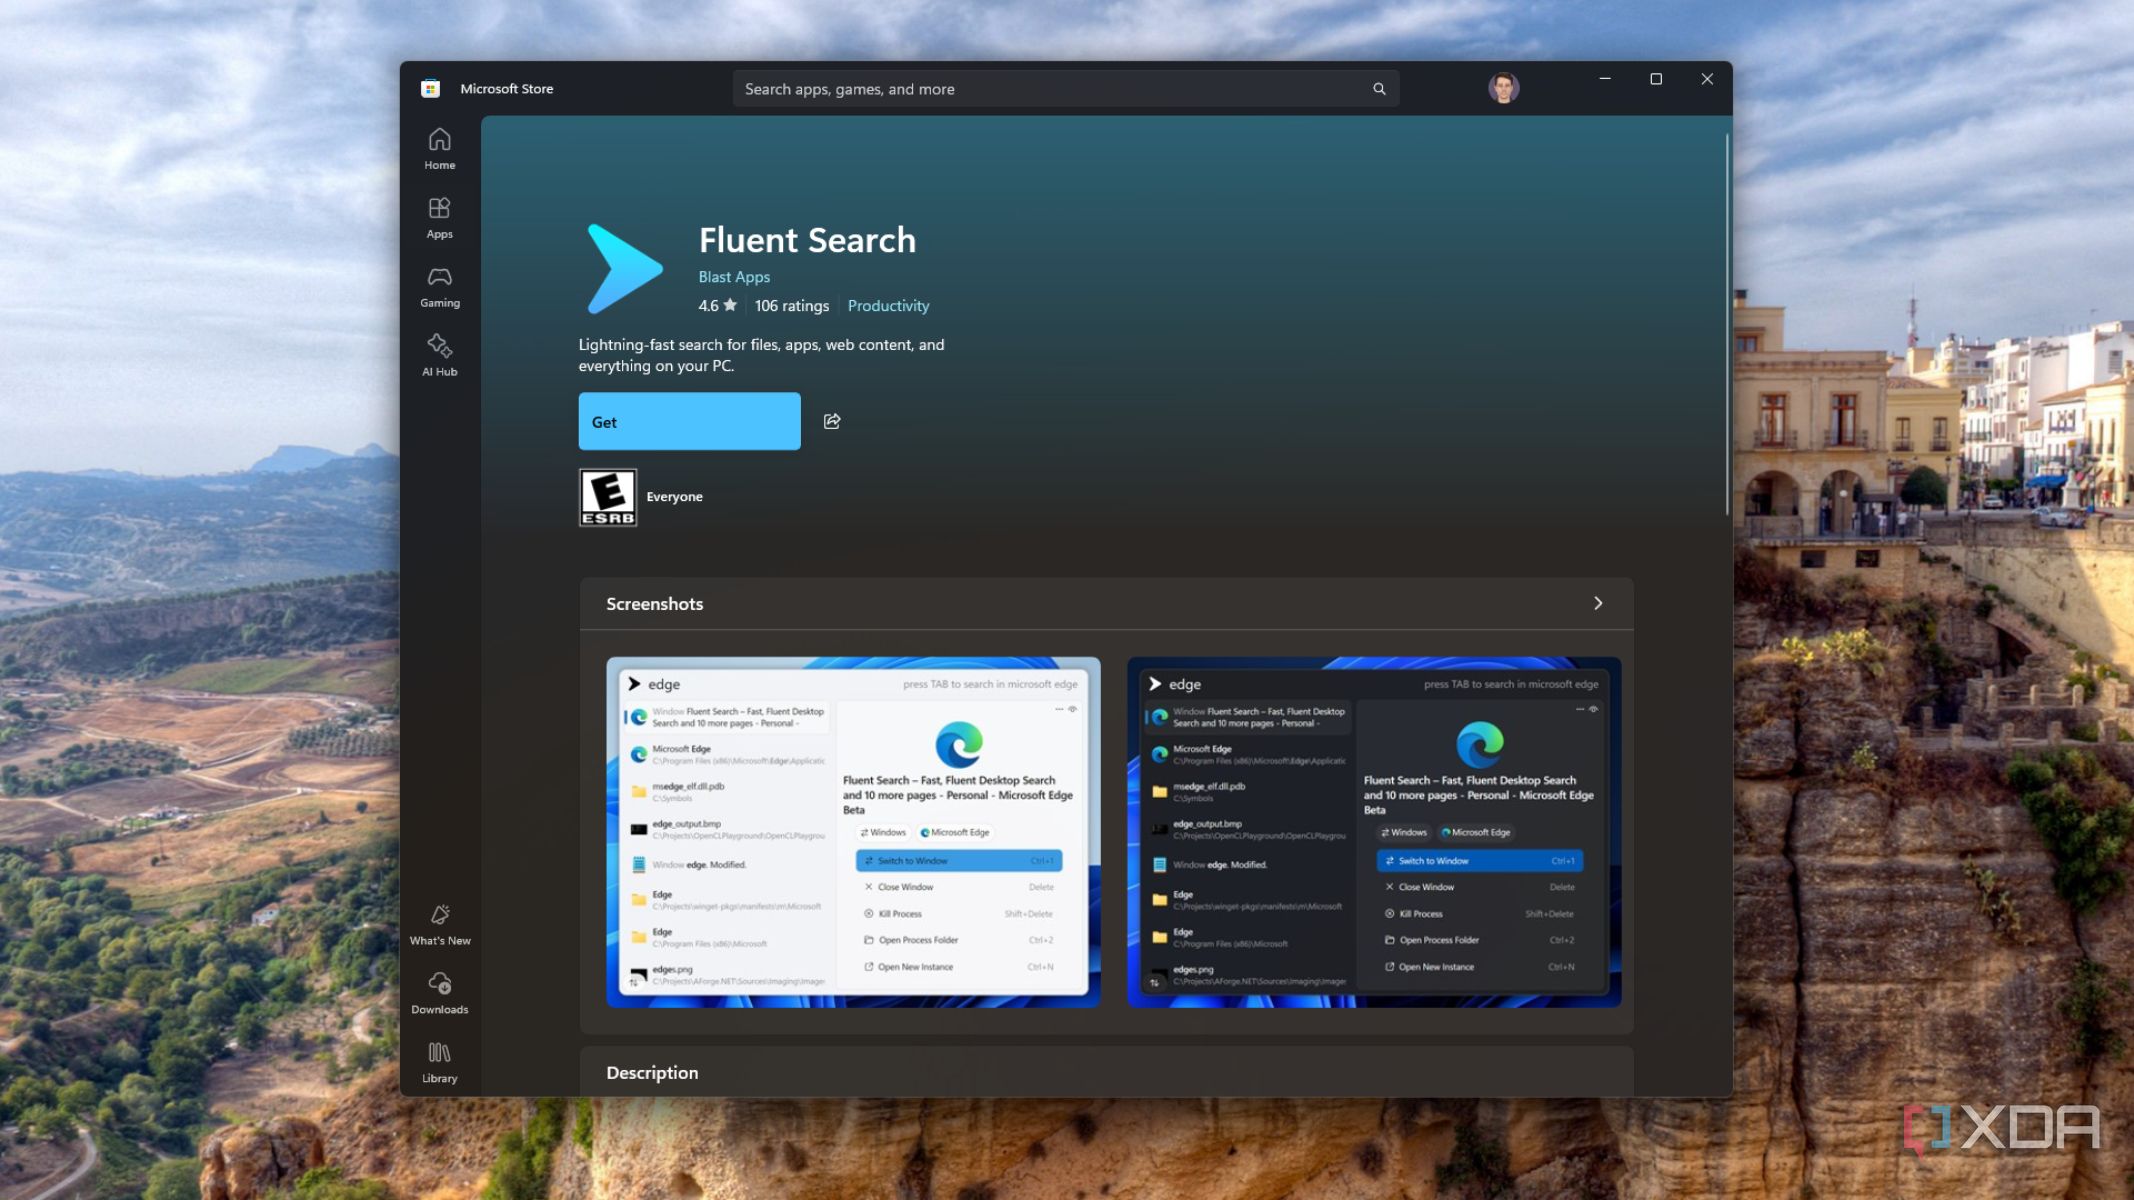Open the Blast Apps publisher link
Screen dimensions: 2134x1200
[734, 277]
